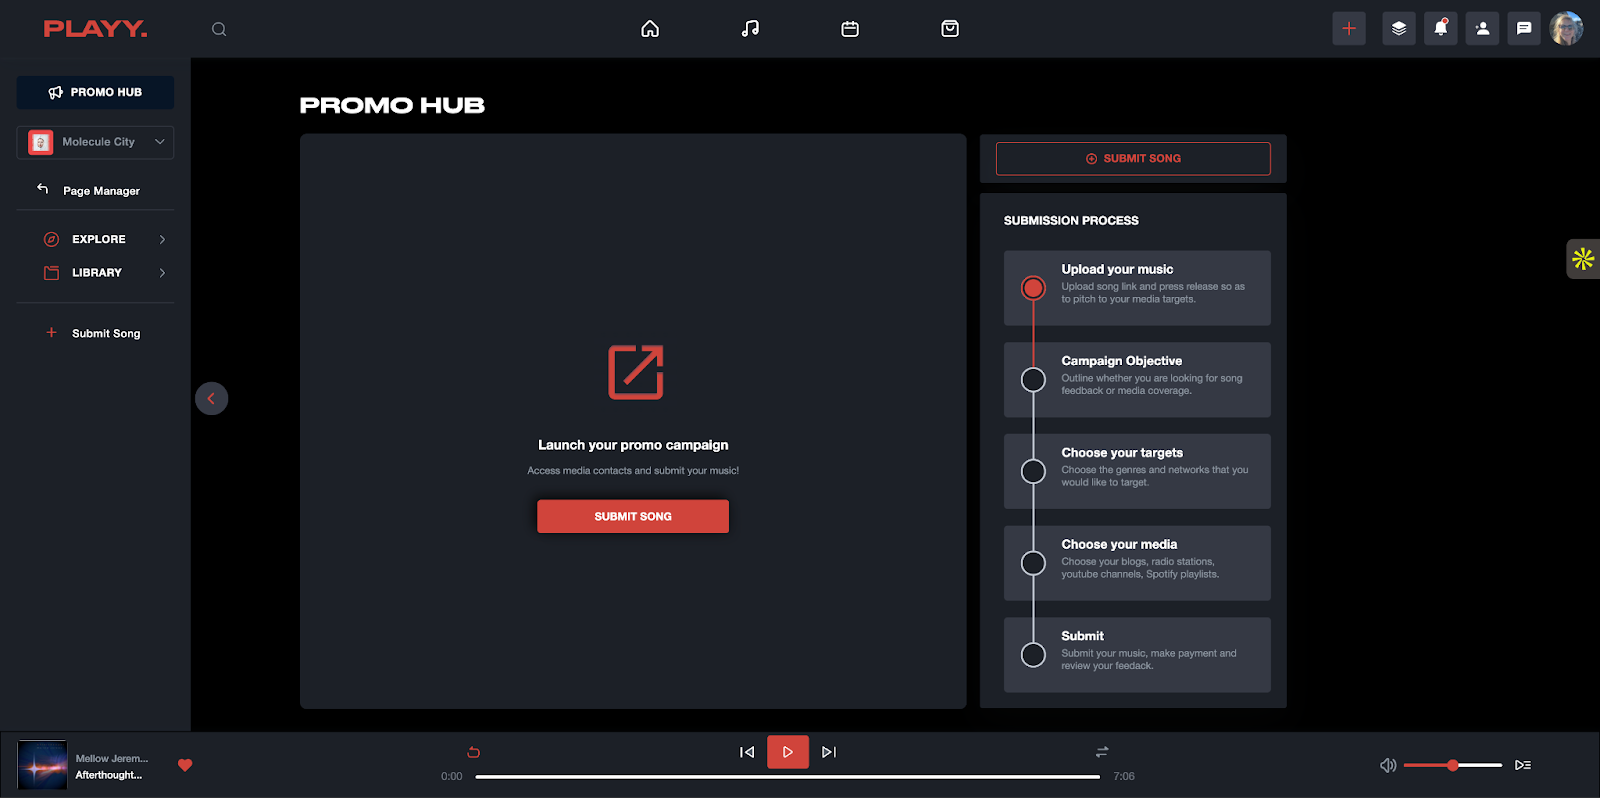This screenshot has width=1600, height=798.
Task: Select Submit Song in the sidebar
Action: pos(105,333)
